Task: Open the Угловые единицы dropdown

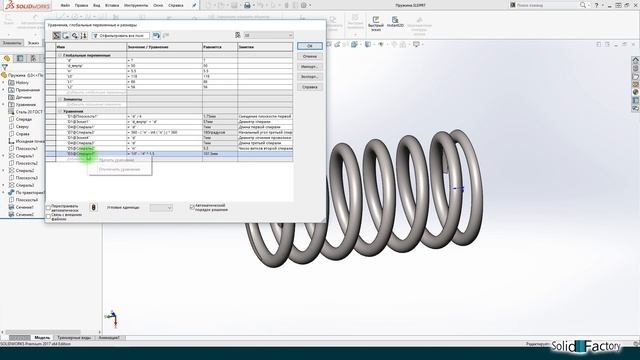Action: (161, 208)
